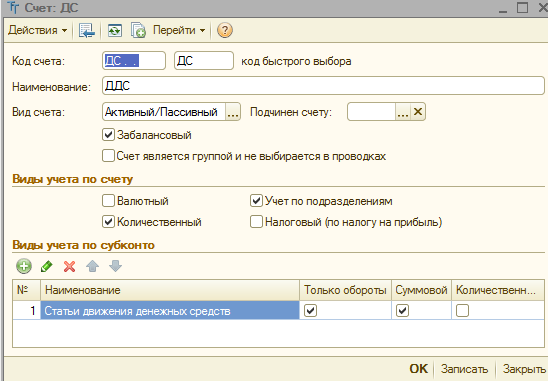548x381 pixels.
Task: Click the green add subconto icon
Action: [24, 266]
